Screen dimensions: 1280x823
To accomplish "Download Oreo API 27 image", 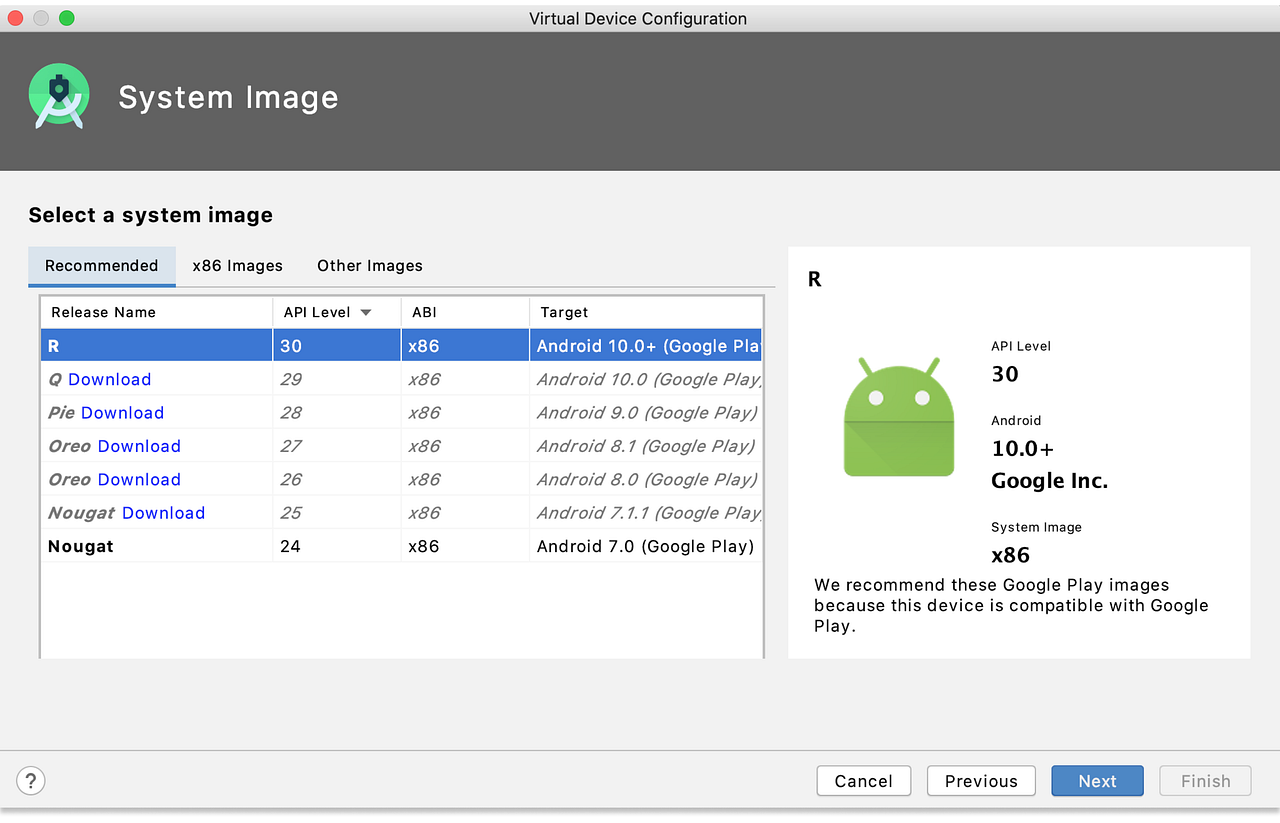I will (x=139, y=446).
